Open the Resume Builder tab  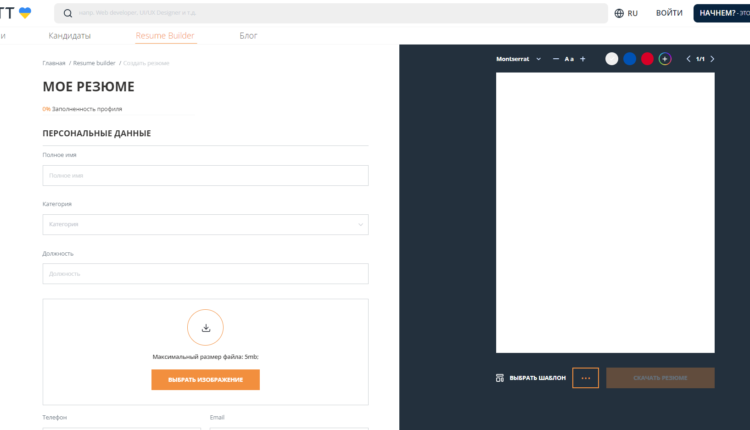point(165,35)
